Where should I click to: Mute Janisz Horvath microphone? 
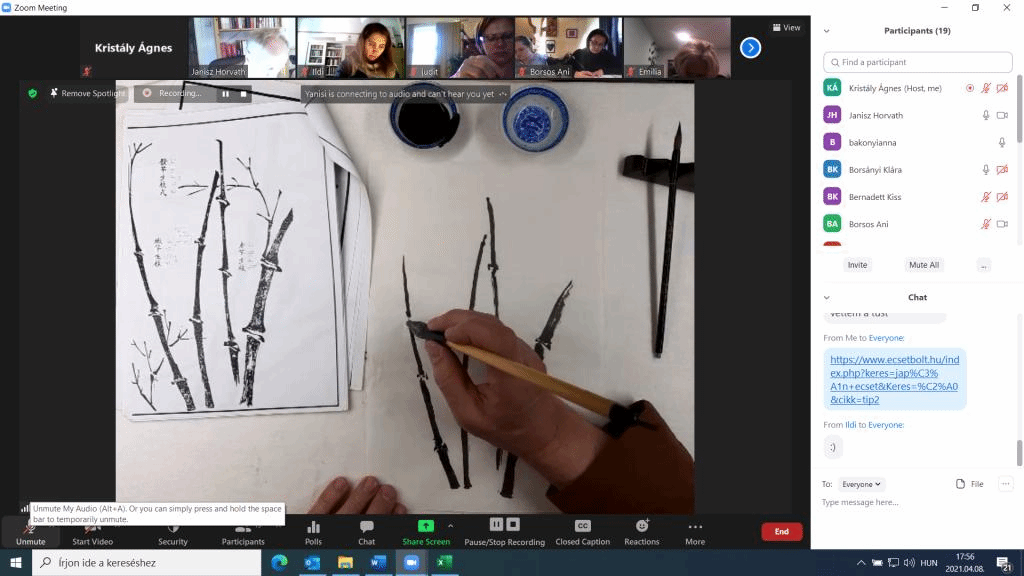pos(985,116)
